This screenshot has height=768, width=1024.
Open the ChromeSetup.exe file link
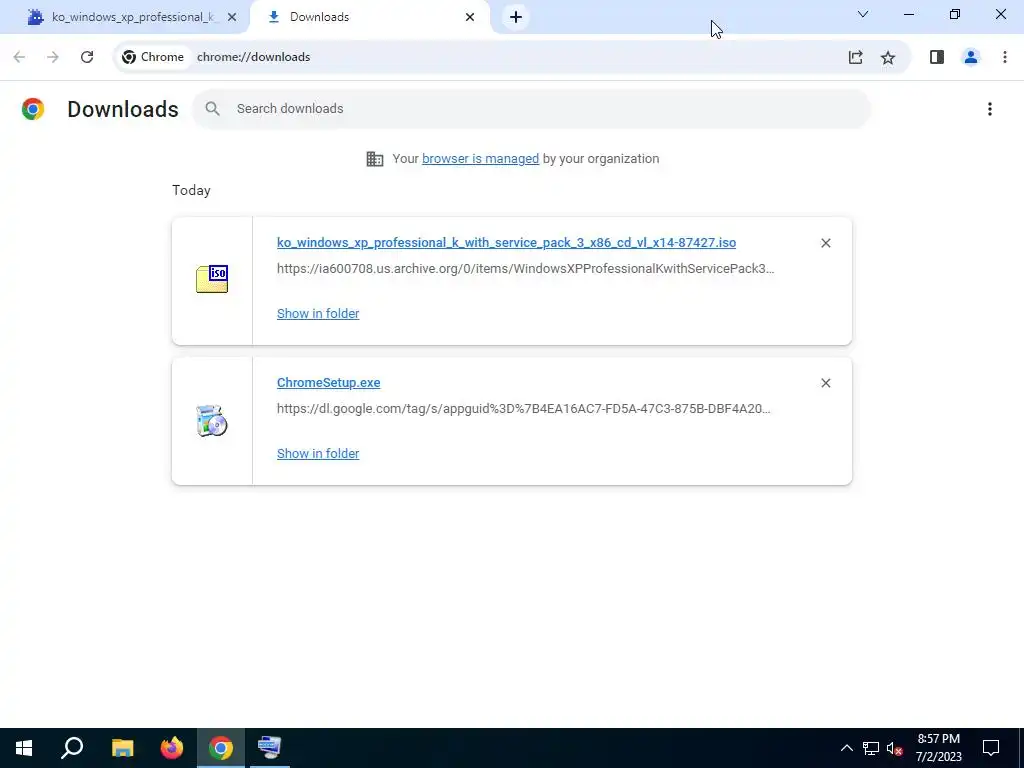pyautogui.click(x=328, y=383)
